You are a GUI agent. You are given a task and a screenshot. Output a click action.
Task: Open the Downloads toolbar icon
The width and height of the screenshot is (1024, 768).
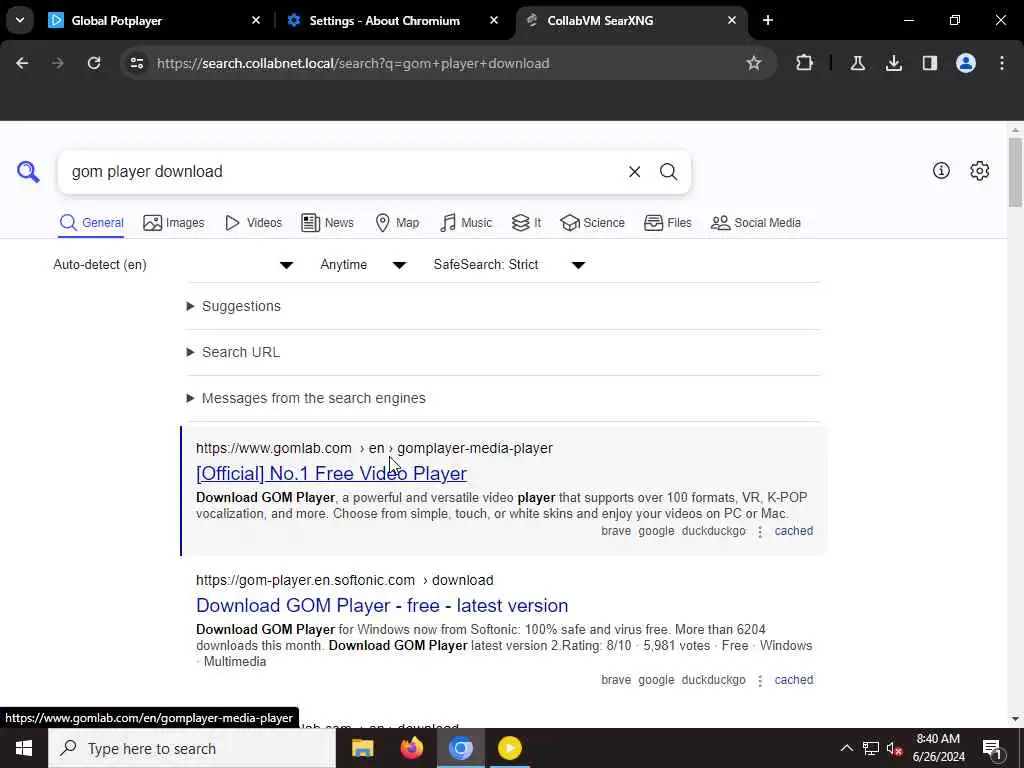(x=893, y=63)
